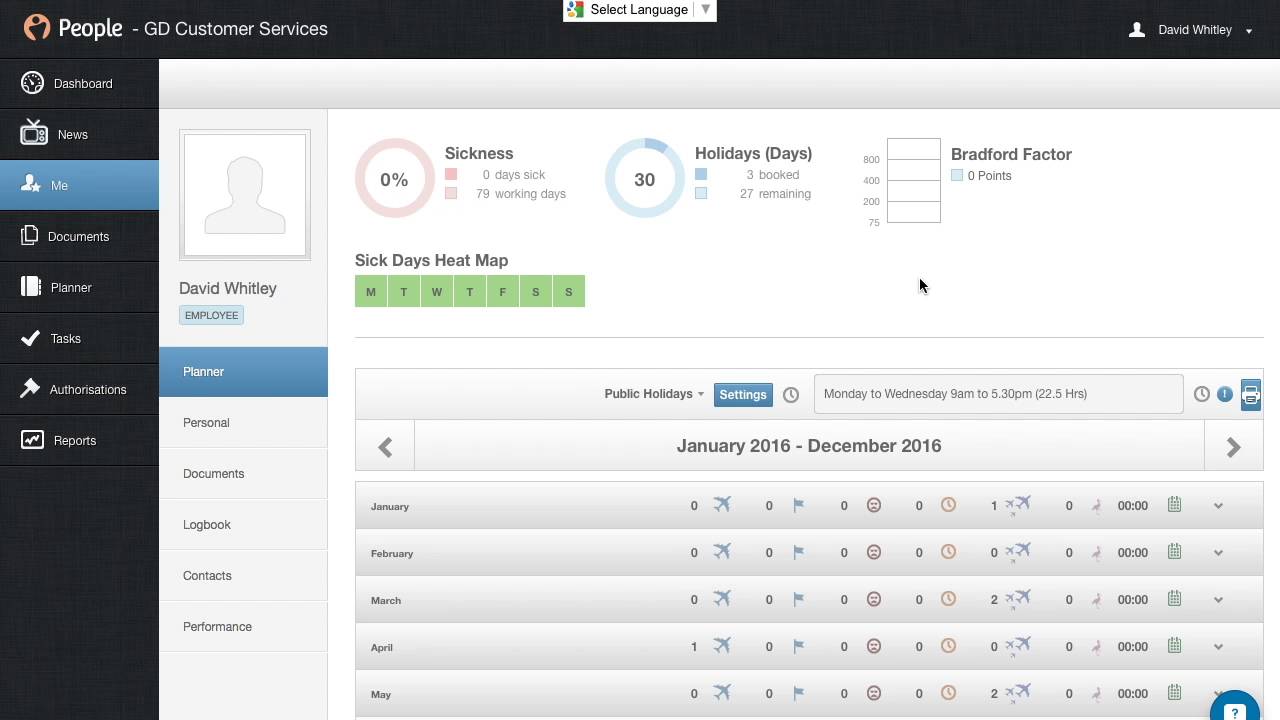The width and height of the screenshot is (1280, 720).
Task: Open the Authorisations gavel item
Action: [x=79, y=389]
